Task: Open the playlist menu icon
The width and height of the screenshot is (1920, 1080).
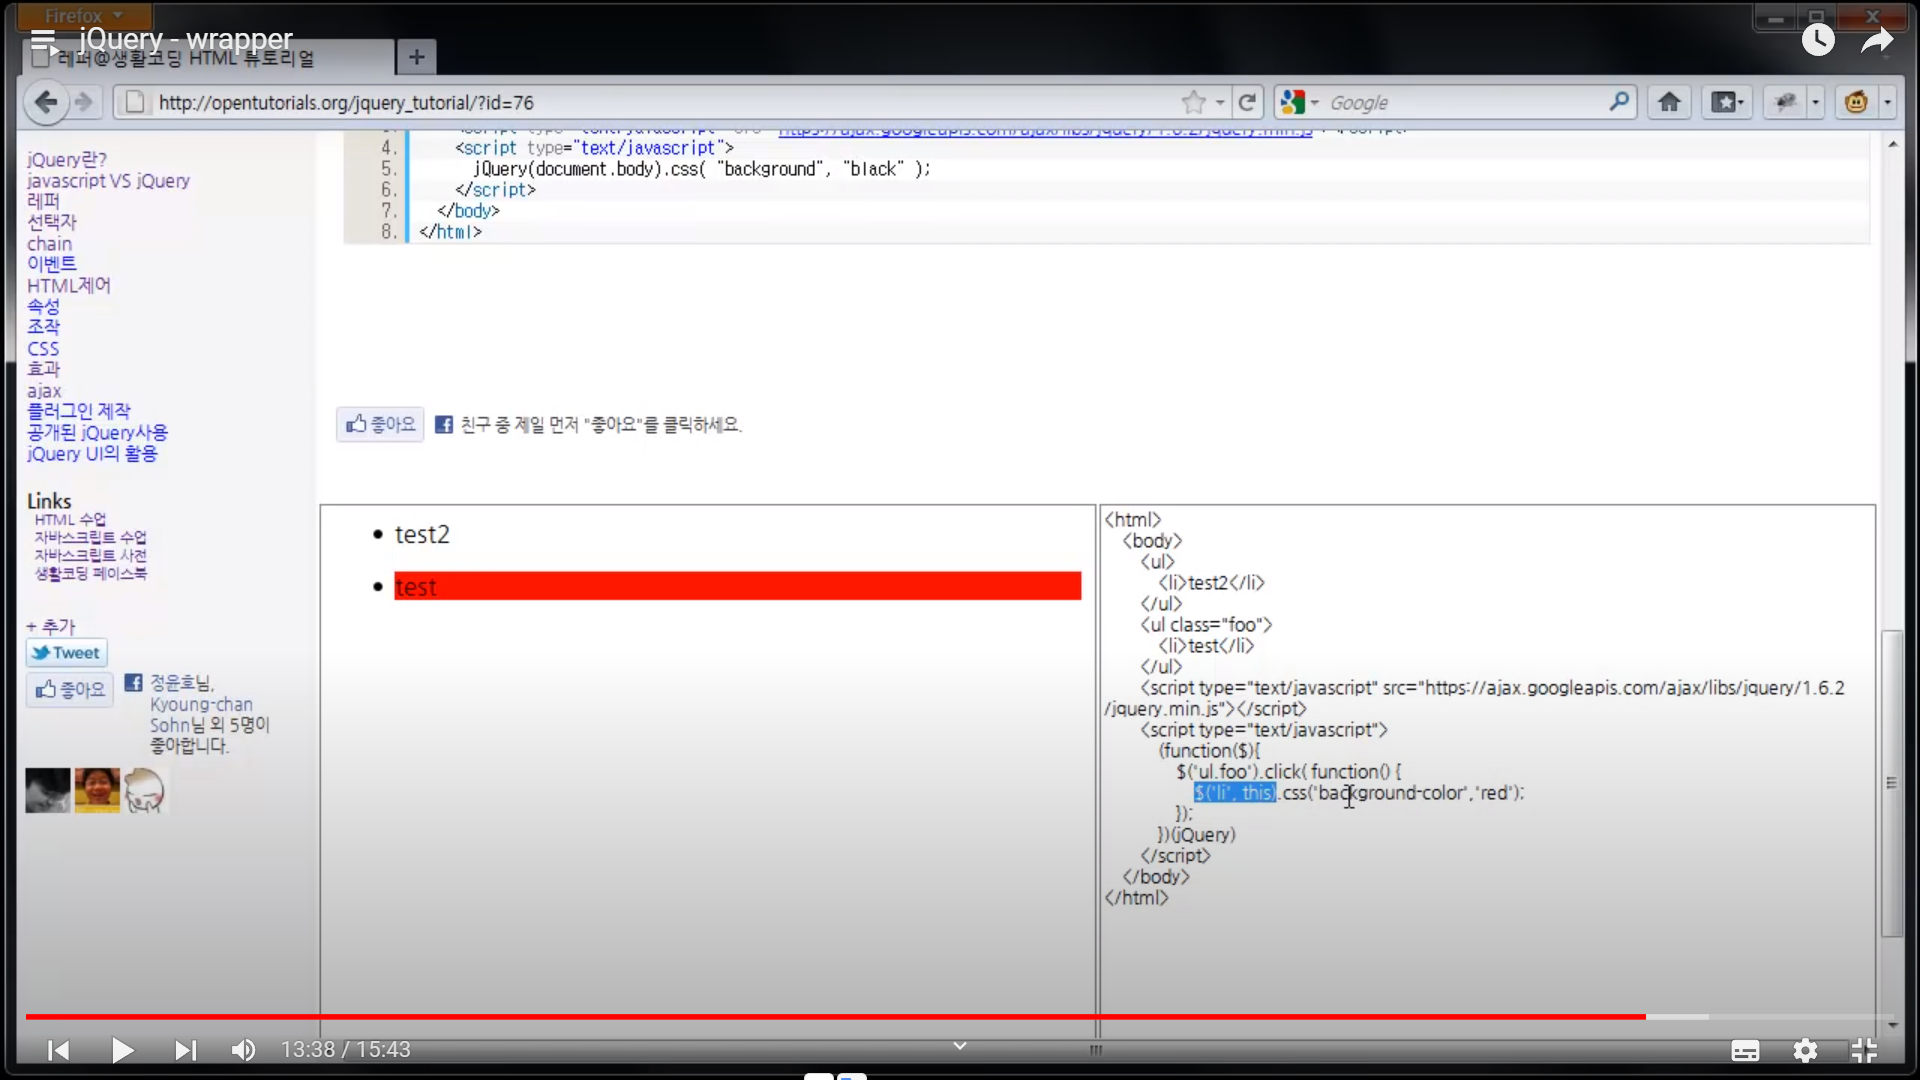Action: [x=43, y=40]
